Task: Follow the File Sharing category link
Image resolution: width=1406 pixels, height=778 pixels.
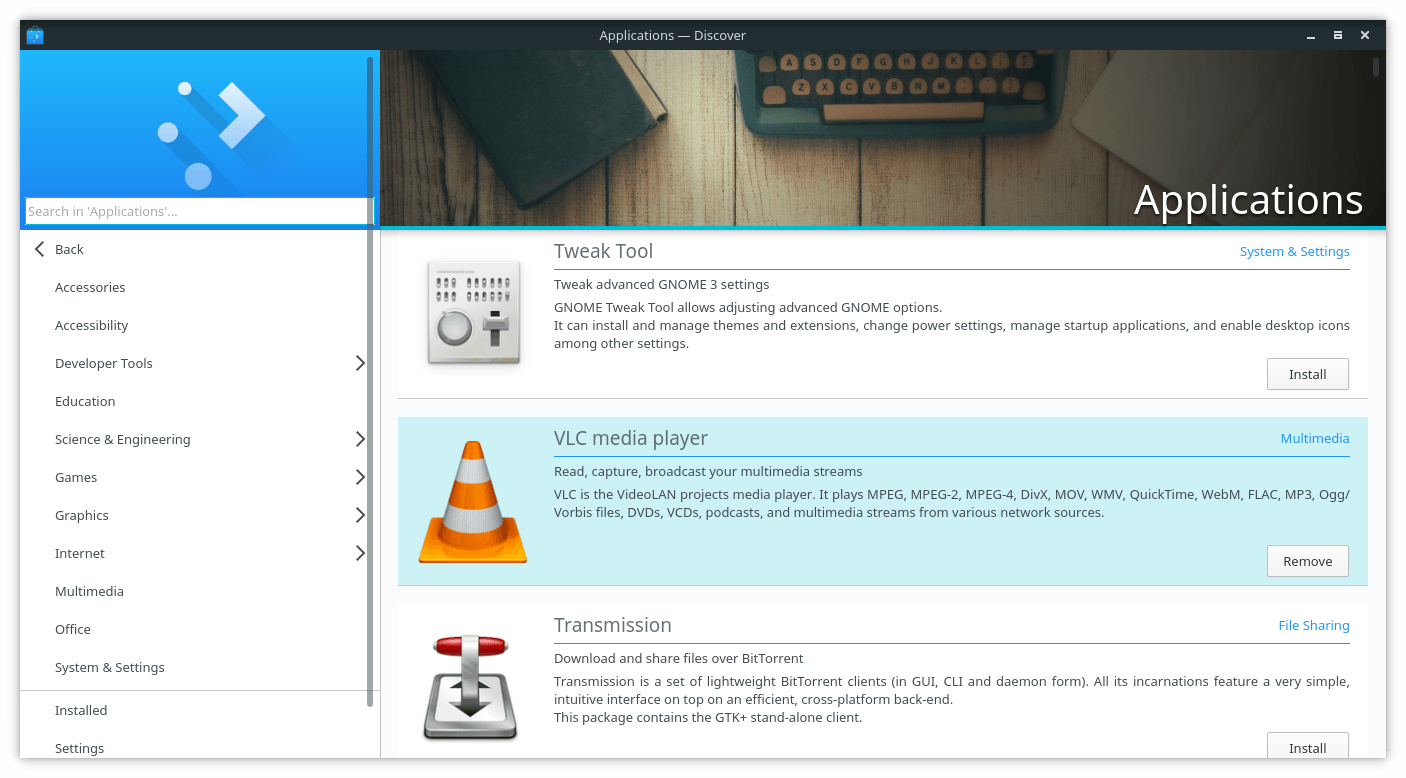Action: click(1313, 625)
